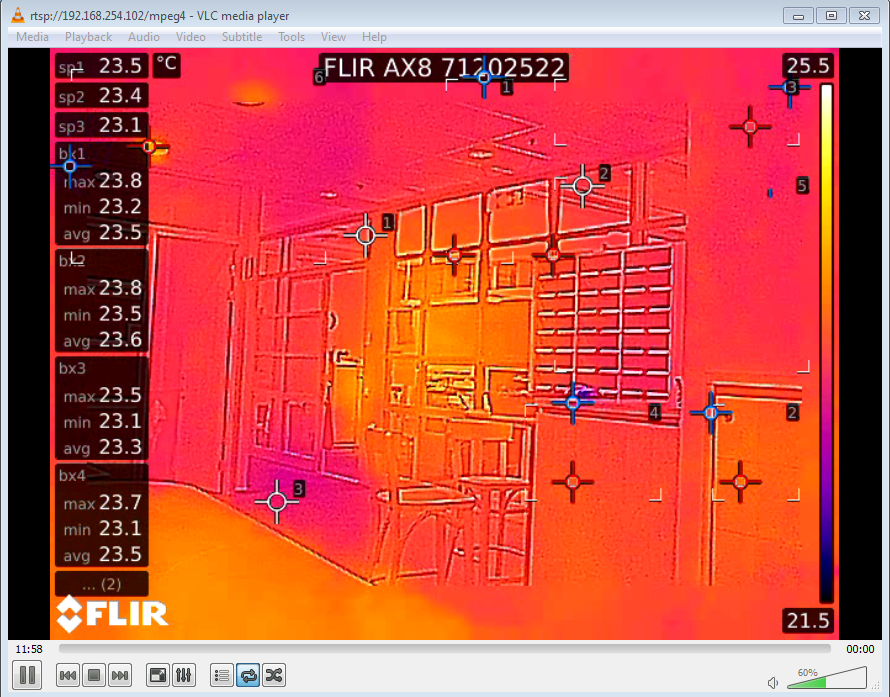The image size is (890, 697).
Task: Toggle loop playback mode
Action: [247, 675]
